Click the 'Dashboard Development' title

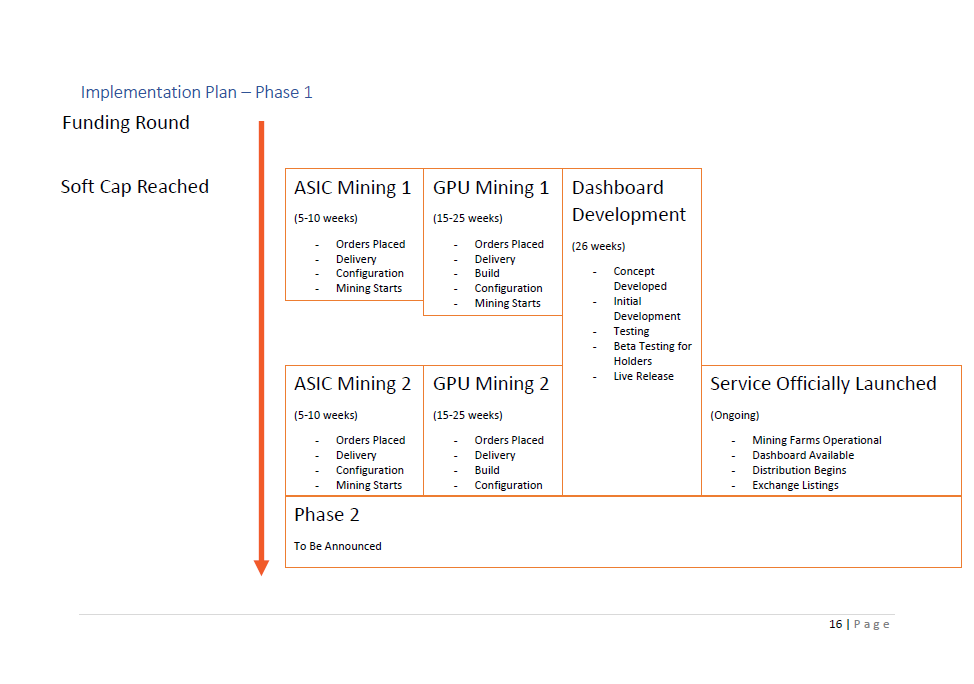629,201
